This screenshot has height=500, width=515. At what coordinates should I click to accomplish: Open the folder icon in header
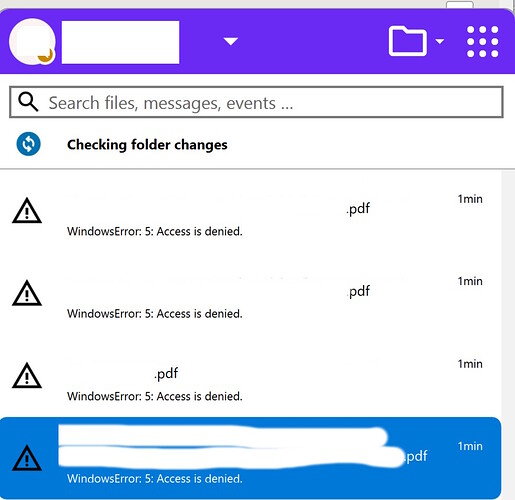coord(407,41)
